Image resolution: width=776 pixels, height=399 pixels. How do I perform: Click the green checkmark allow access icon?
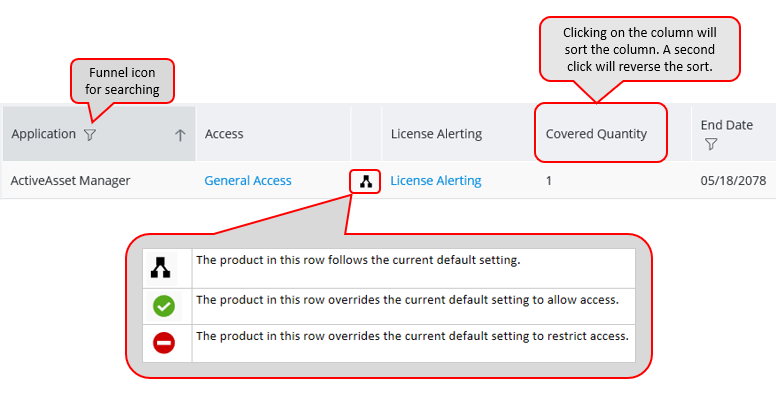tap(164, 306)
